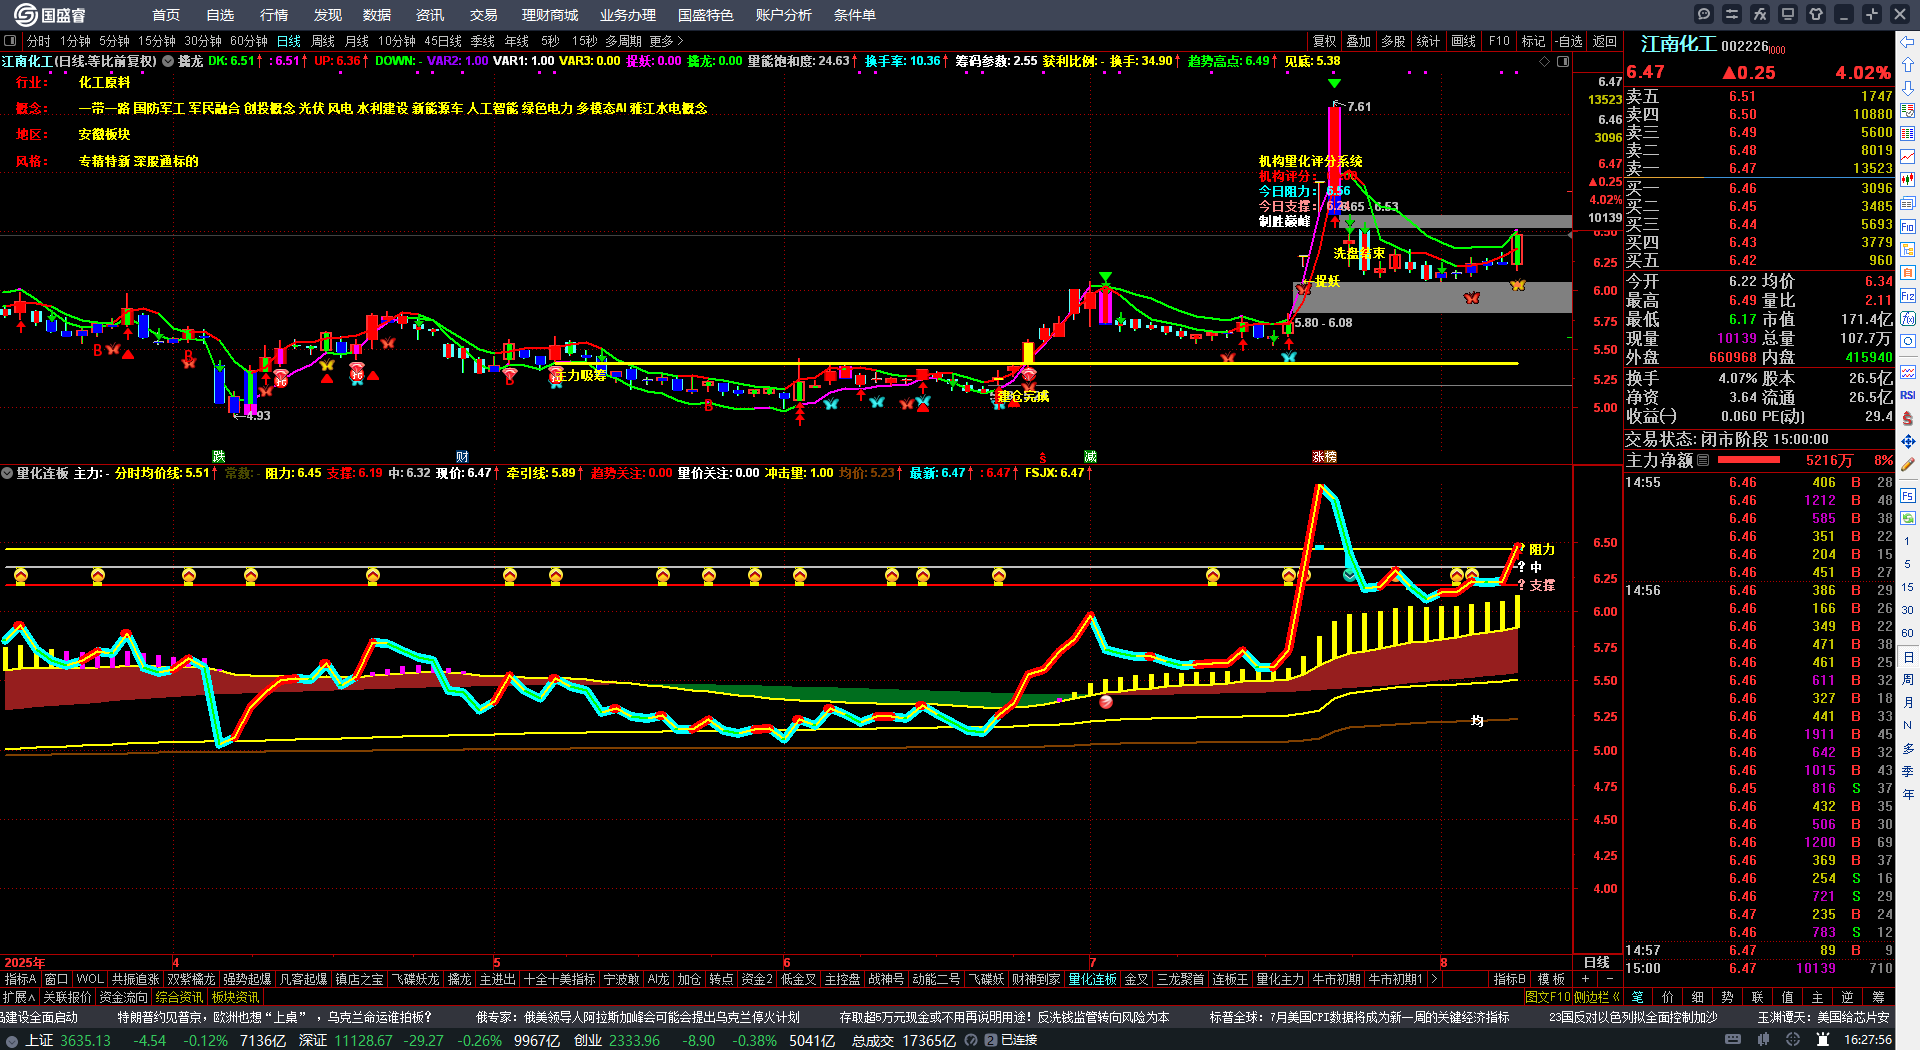Click the screen display icon in title bar
This screenshot has height=1050, width=1920.
(1788, 14)
